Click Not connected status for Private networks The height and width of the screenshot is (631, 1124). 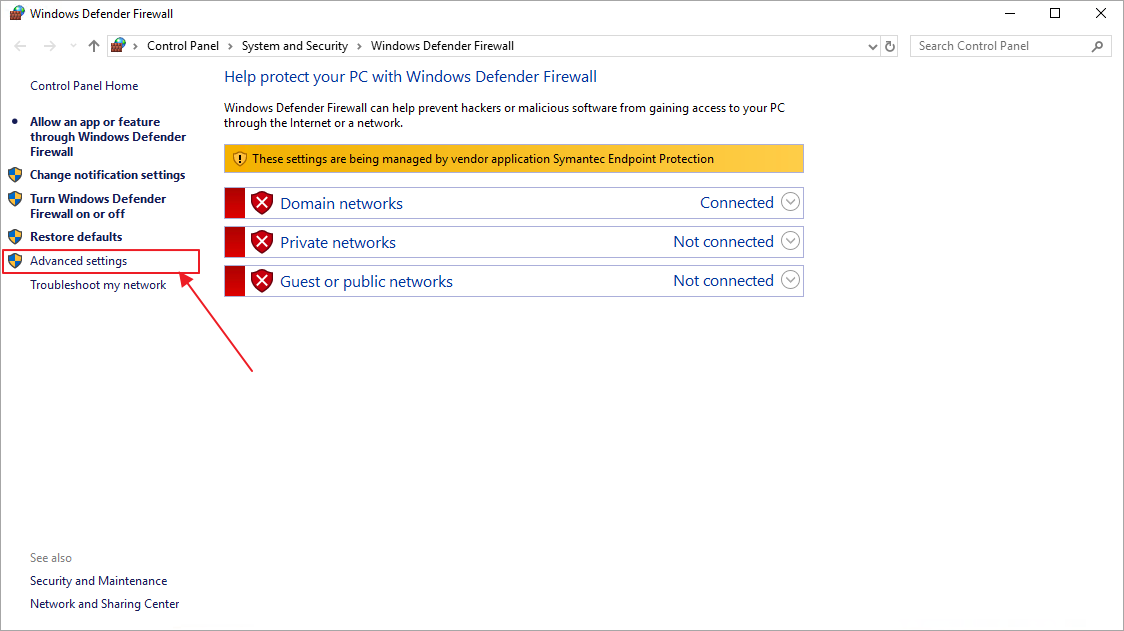tap(723, 242)
